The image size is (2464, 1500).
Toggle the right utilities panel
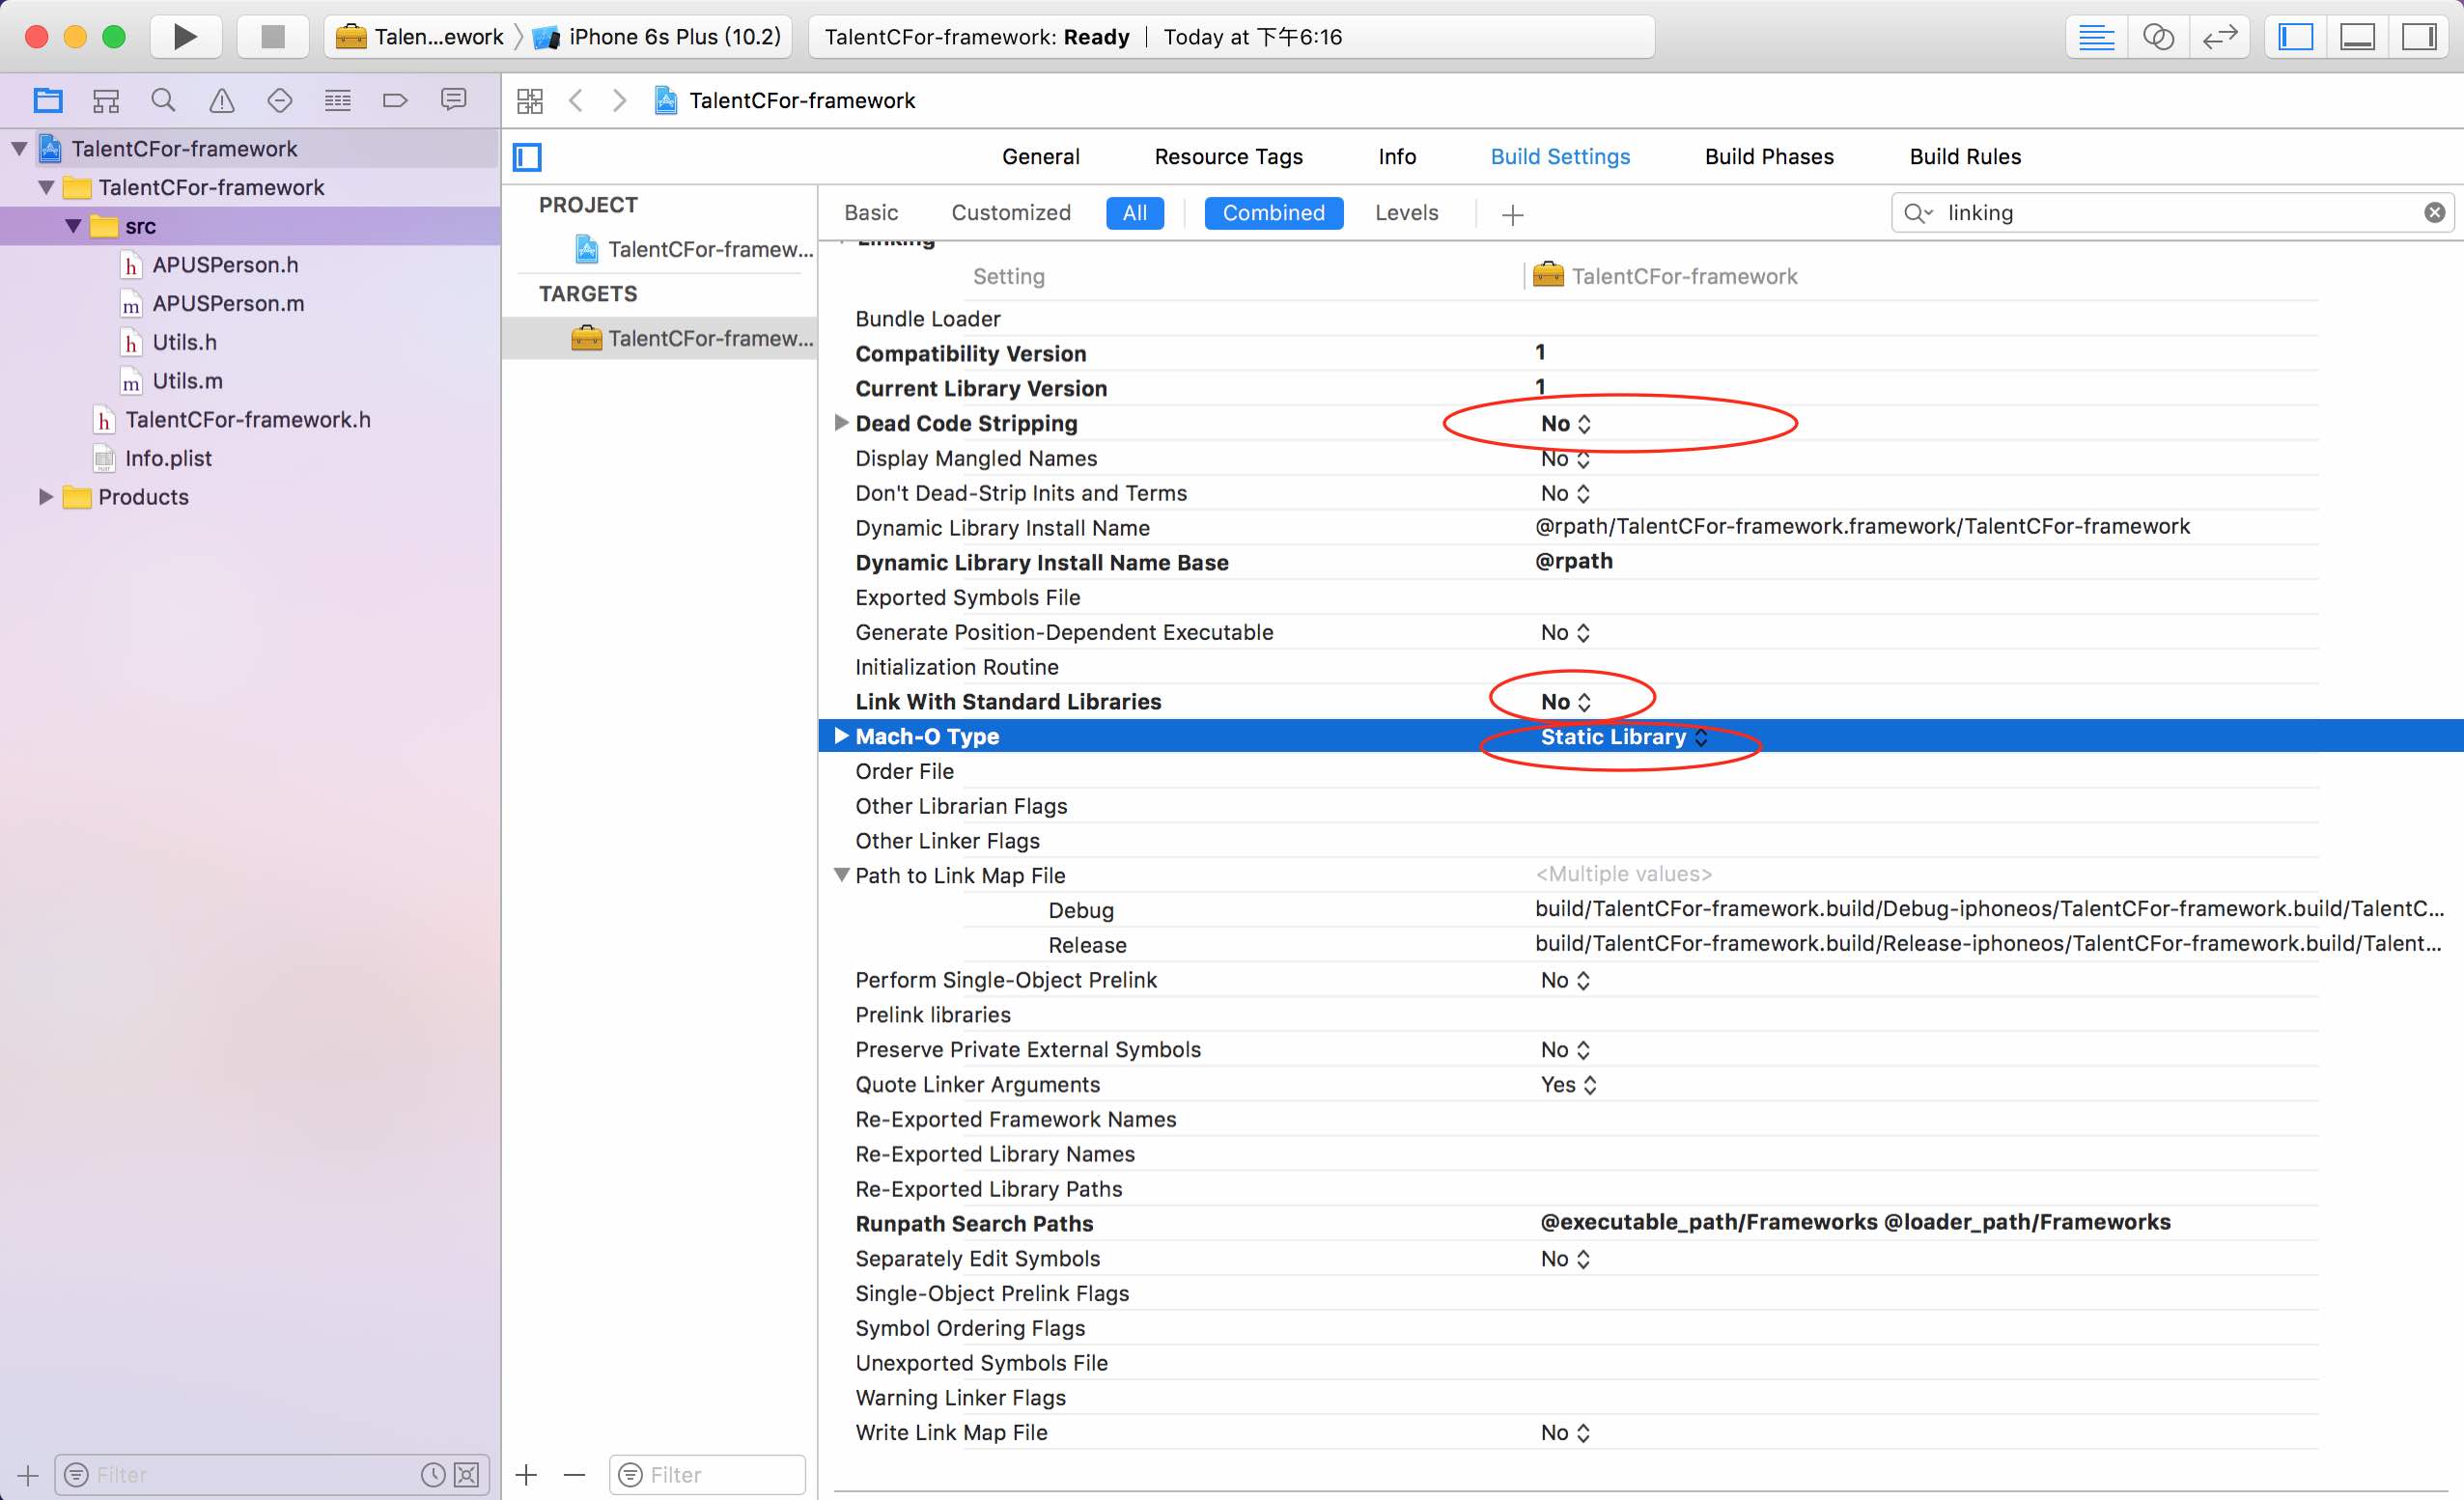pyautogui.click(x=2419, y=37)
